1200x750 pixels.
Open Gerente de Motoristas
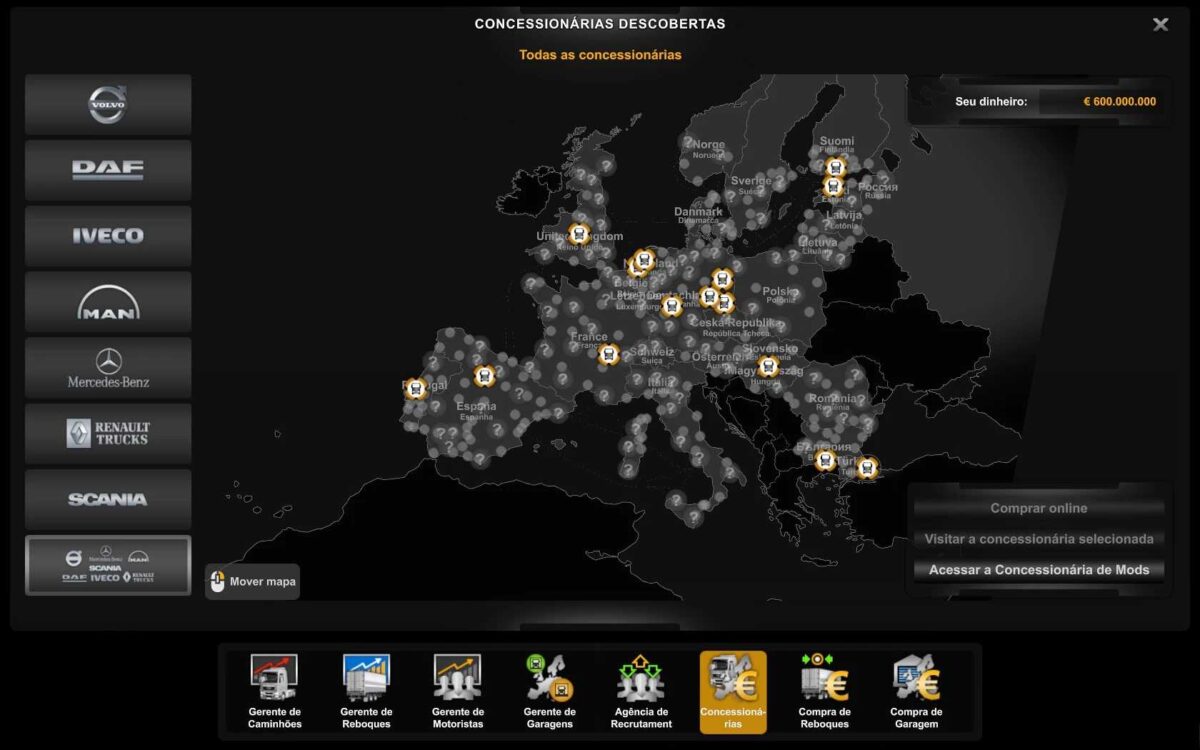tap(457, 691)
